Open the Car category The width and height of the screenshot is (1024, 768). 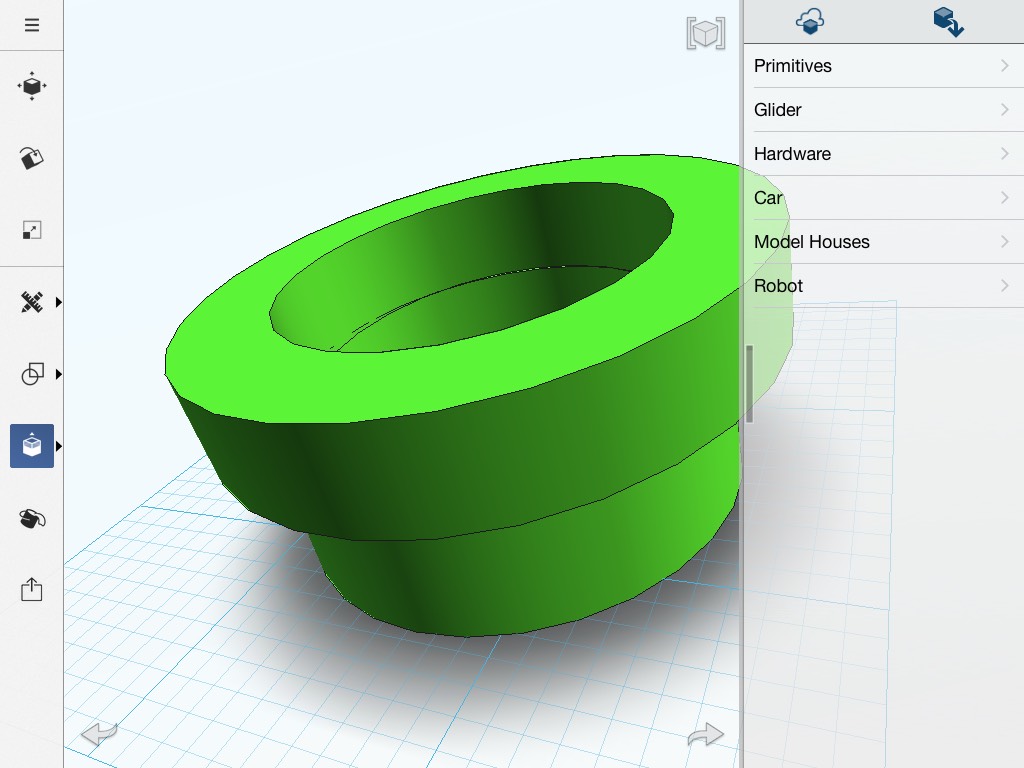tap(884, 198)
